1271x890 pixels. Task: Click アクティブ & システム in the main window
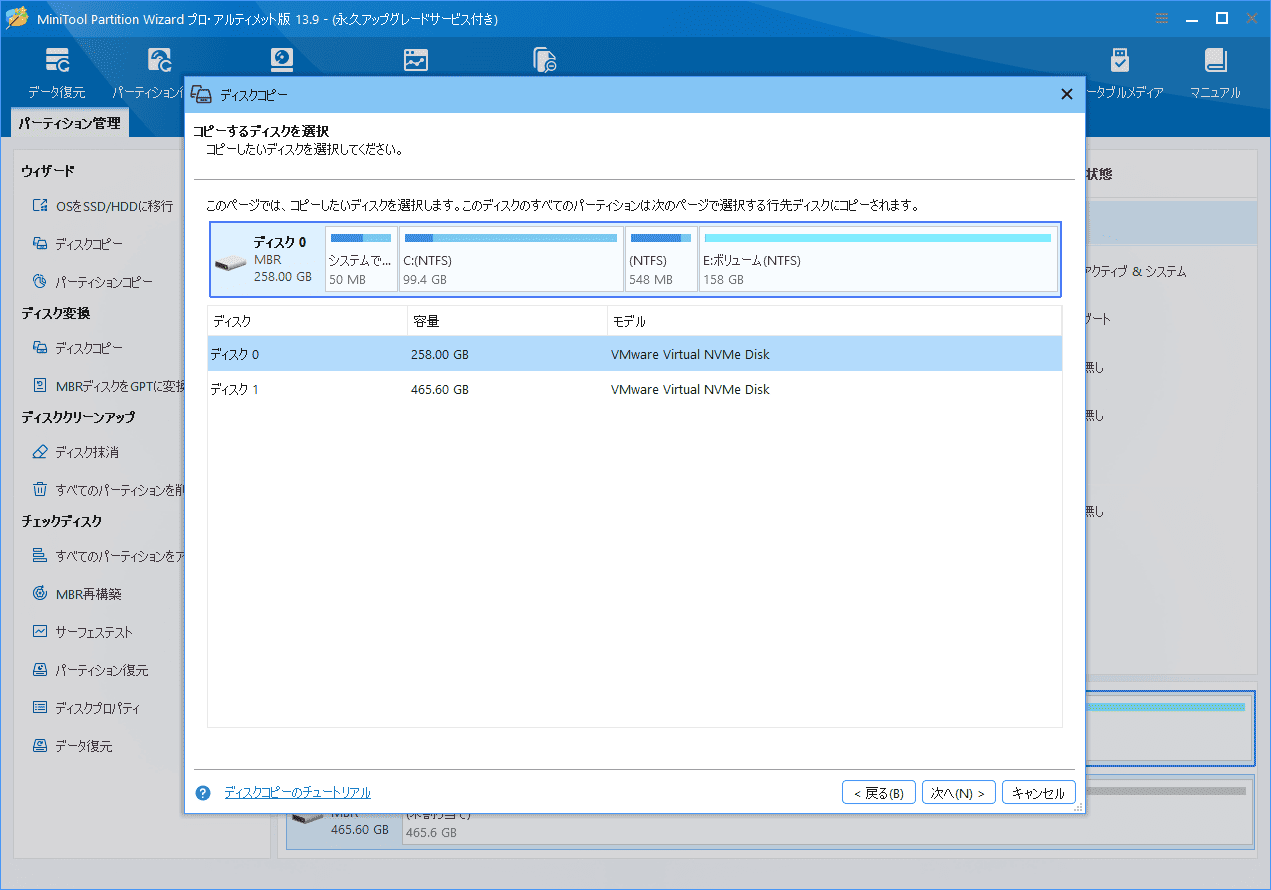(1136, 272)
